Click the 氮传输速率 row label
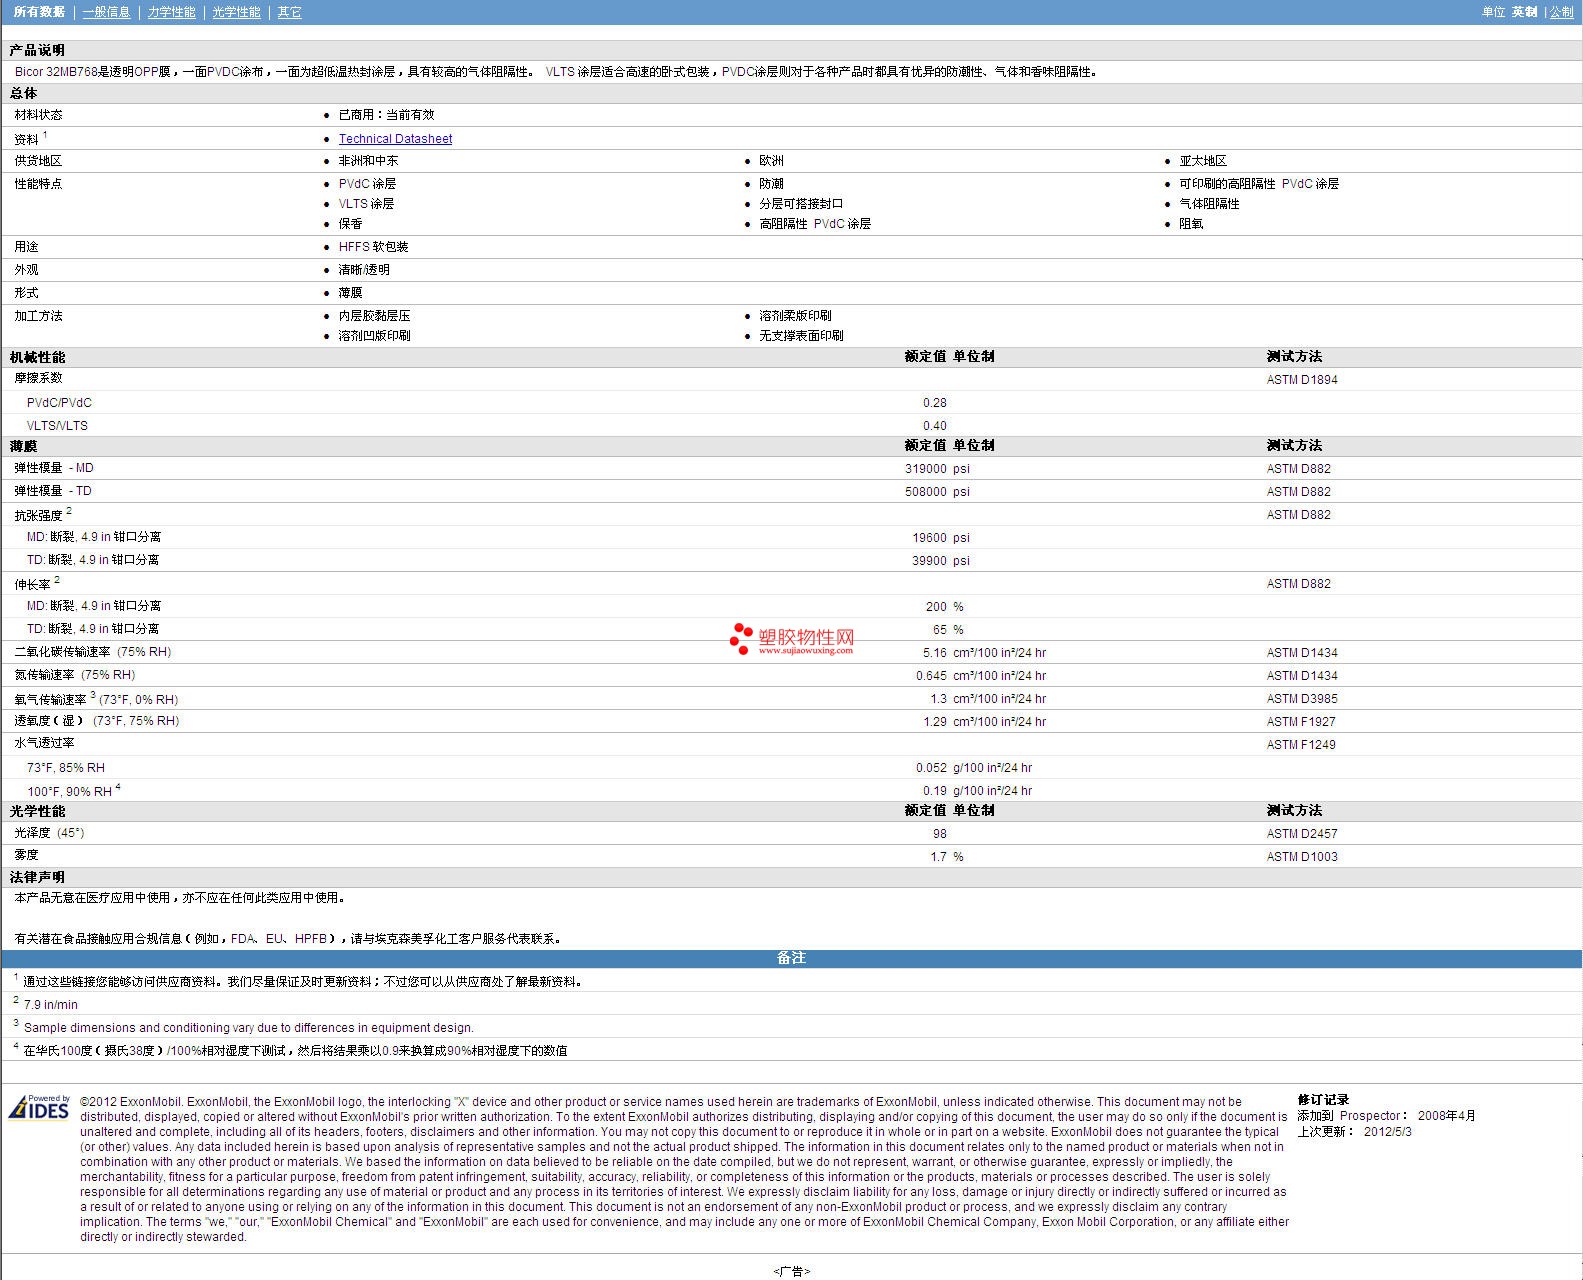This screenshot has width=1583, height=1280. click(74, 675)
